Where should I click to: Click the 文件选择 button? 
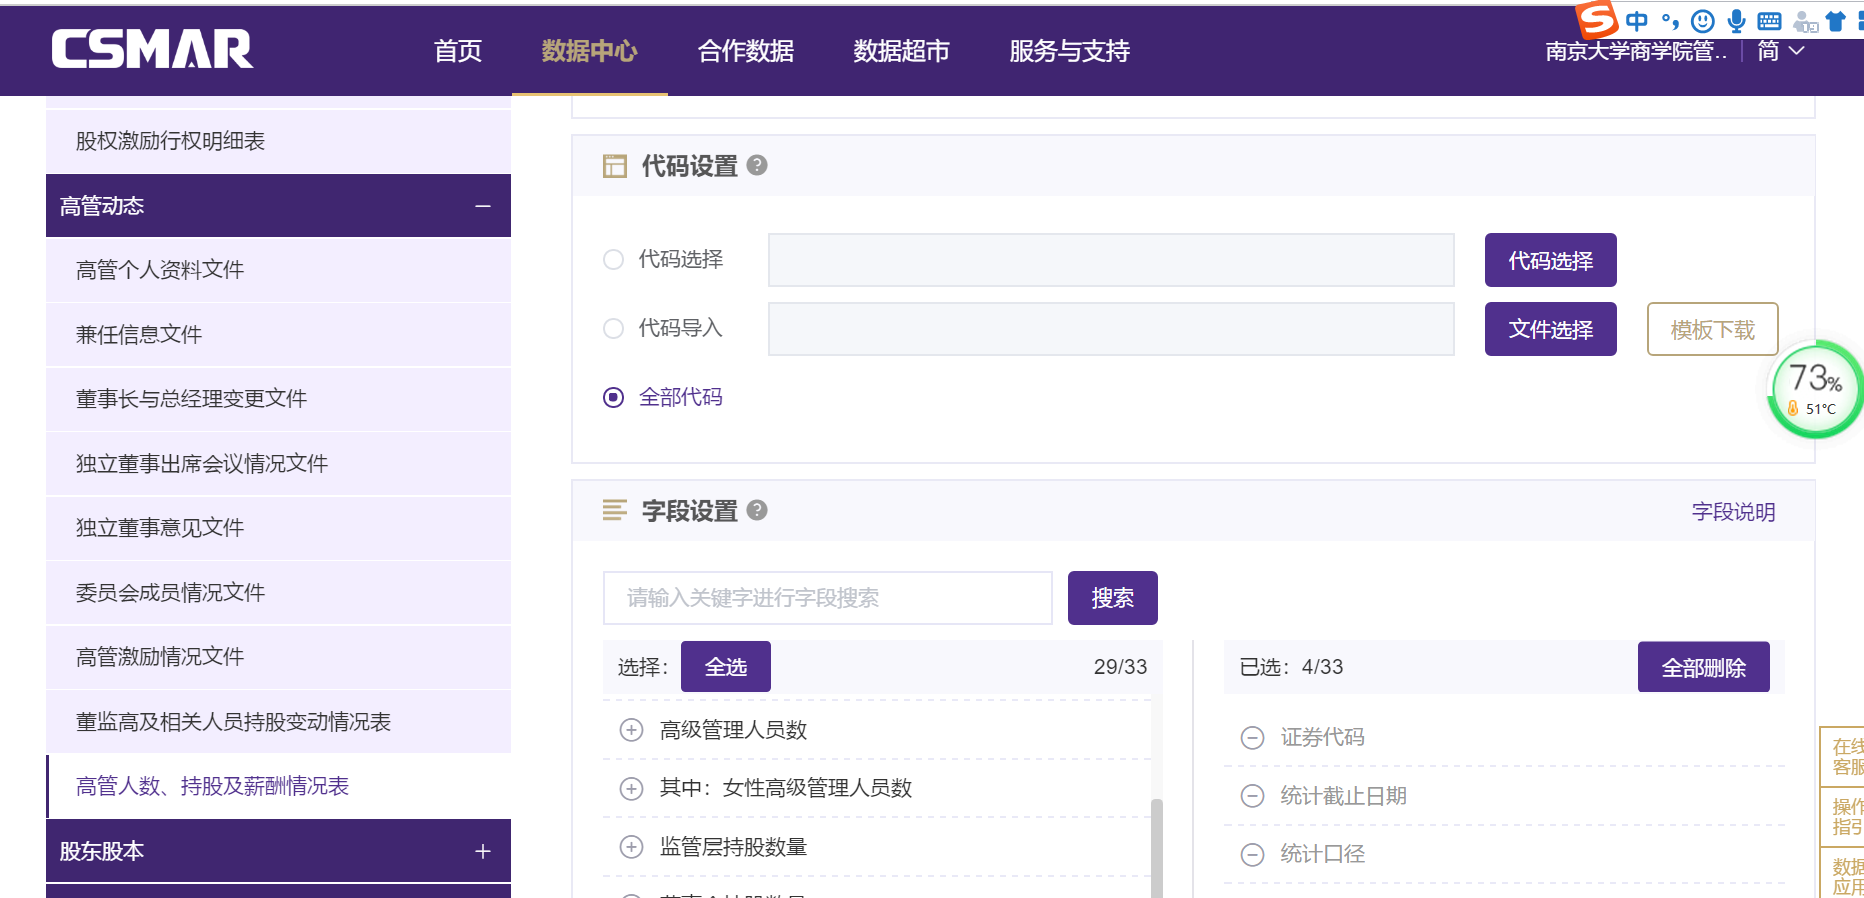1551,329
